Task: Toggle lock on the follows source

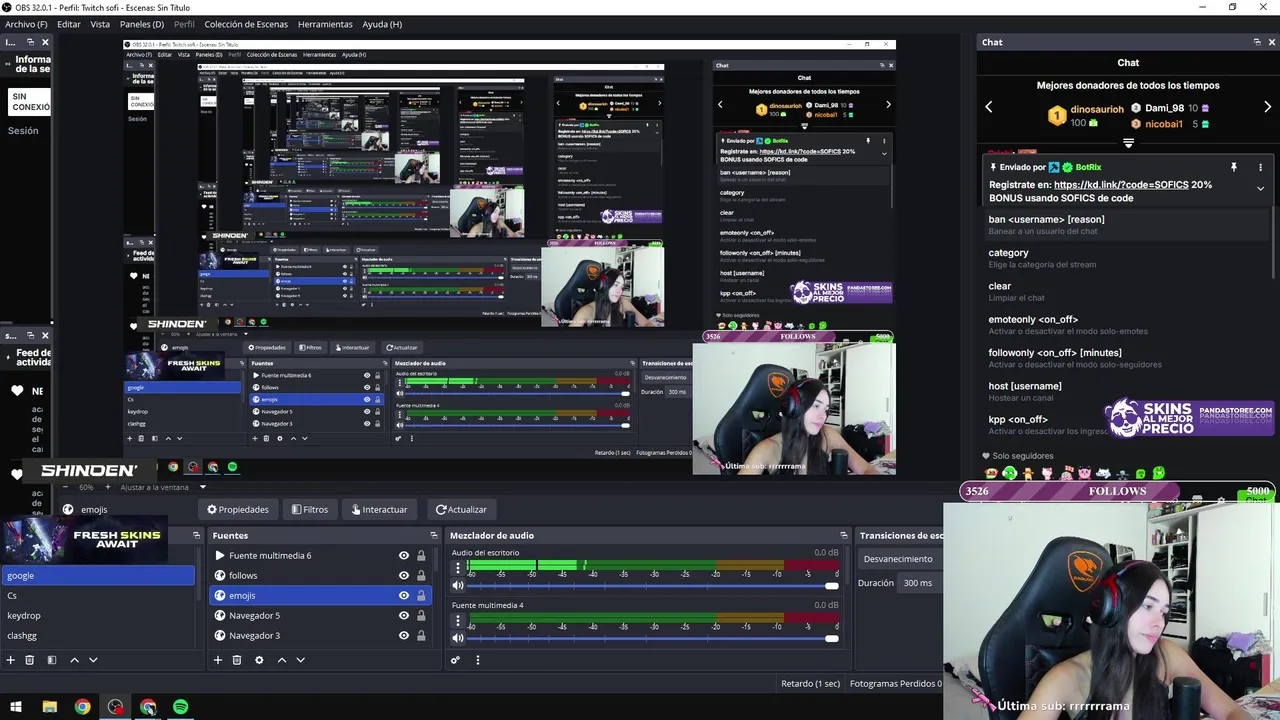Action: point(421,576)
